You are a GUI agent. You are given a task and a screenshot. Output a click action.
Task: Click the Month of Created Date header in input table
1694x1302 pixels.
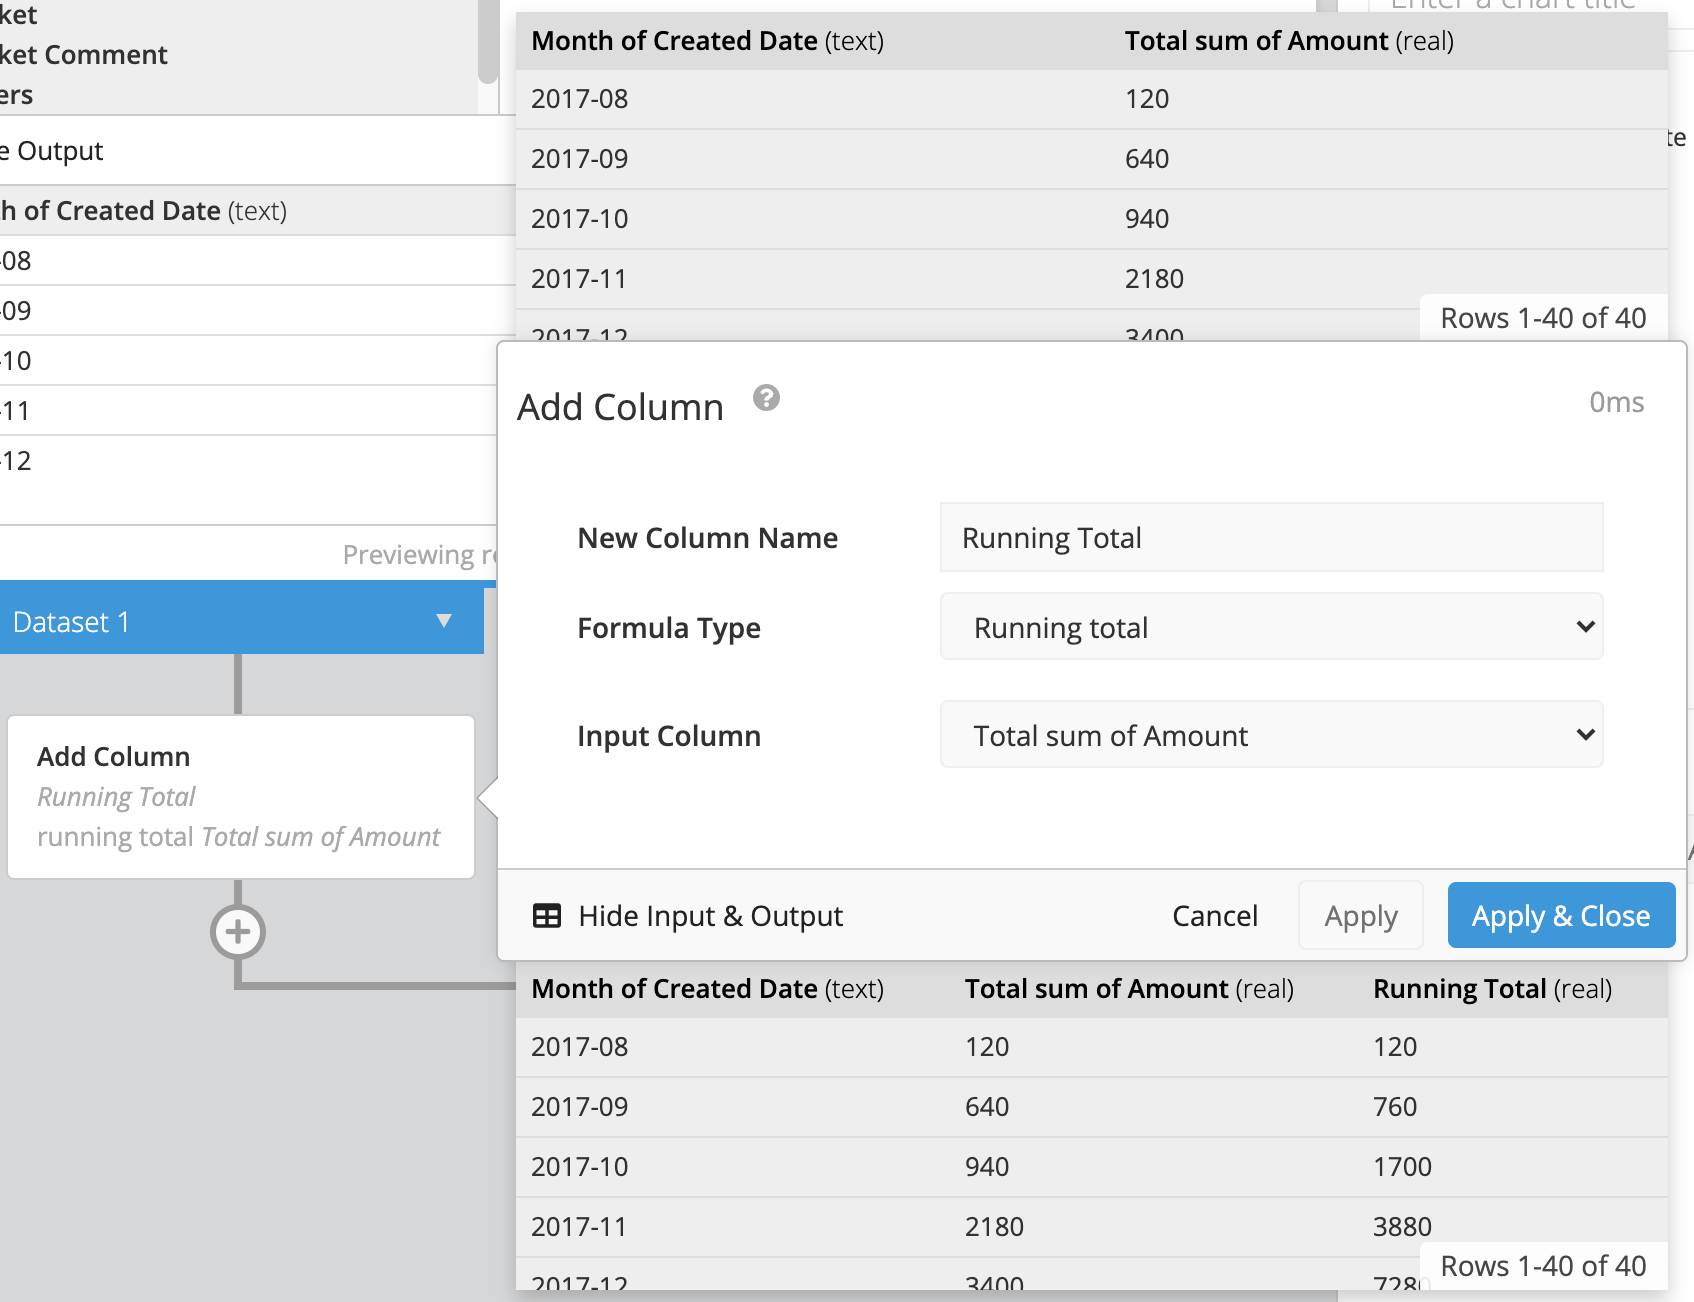[x=707, y=41]
